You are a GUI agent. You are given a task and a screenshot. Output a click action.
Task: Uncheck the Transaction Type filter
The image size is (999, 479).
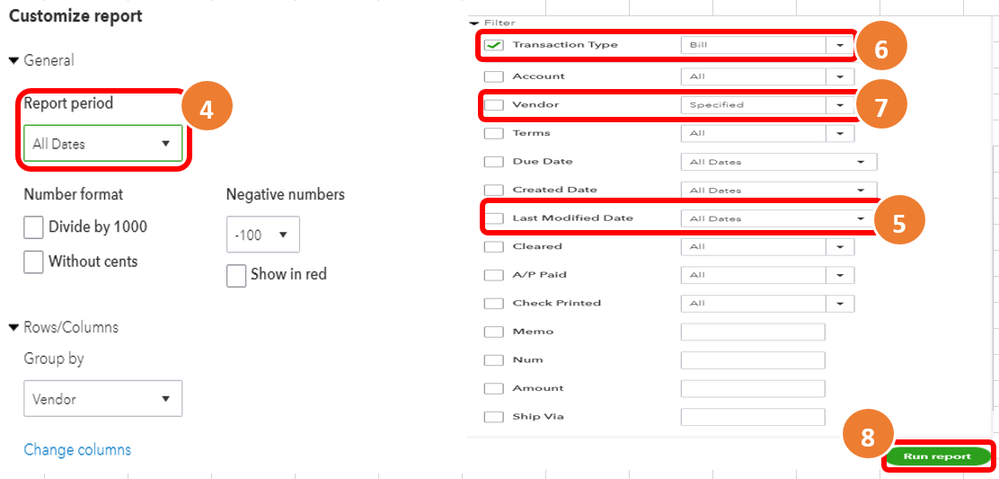tap(494, 45)
